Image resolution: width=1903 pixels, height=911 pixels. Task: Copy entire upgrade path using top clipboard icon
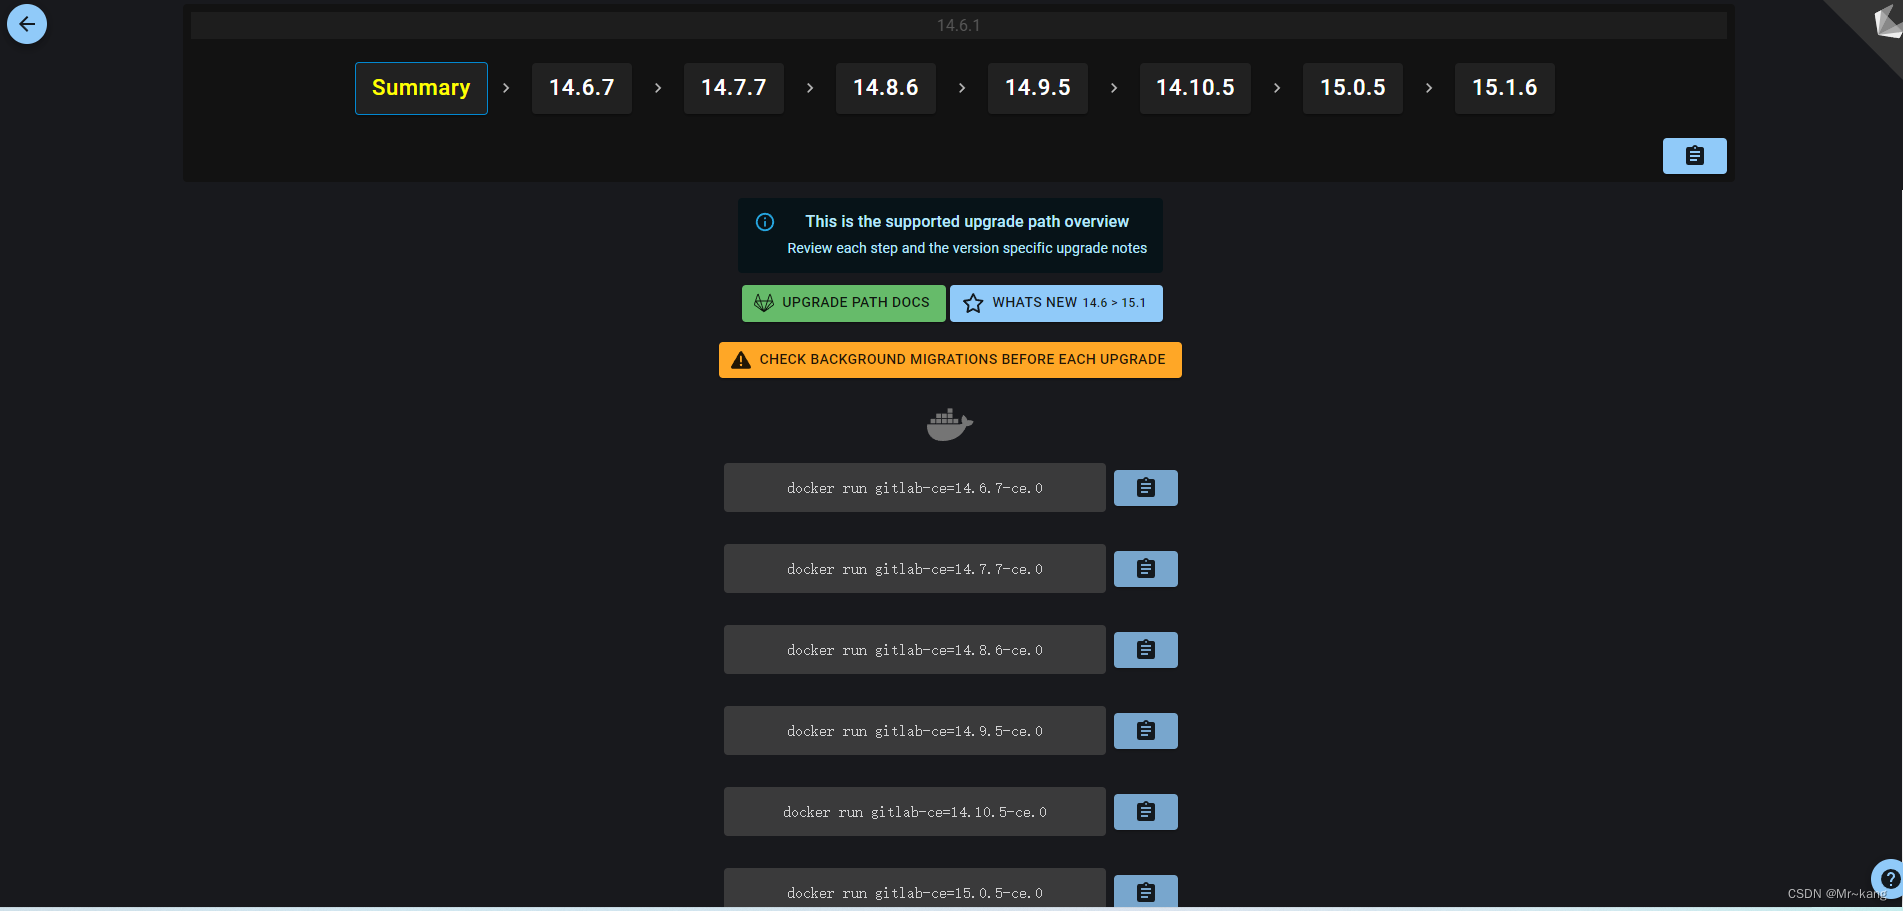1694,155
